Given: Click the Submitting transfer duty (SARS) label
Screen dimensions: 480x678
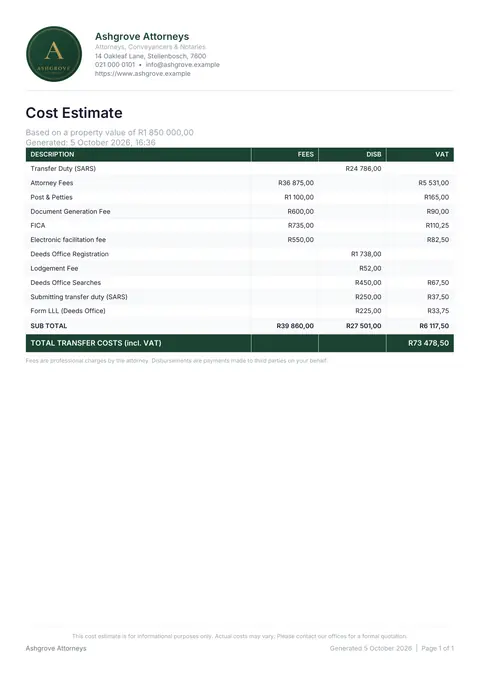Looking at the screenshot, I should point(79,297).
